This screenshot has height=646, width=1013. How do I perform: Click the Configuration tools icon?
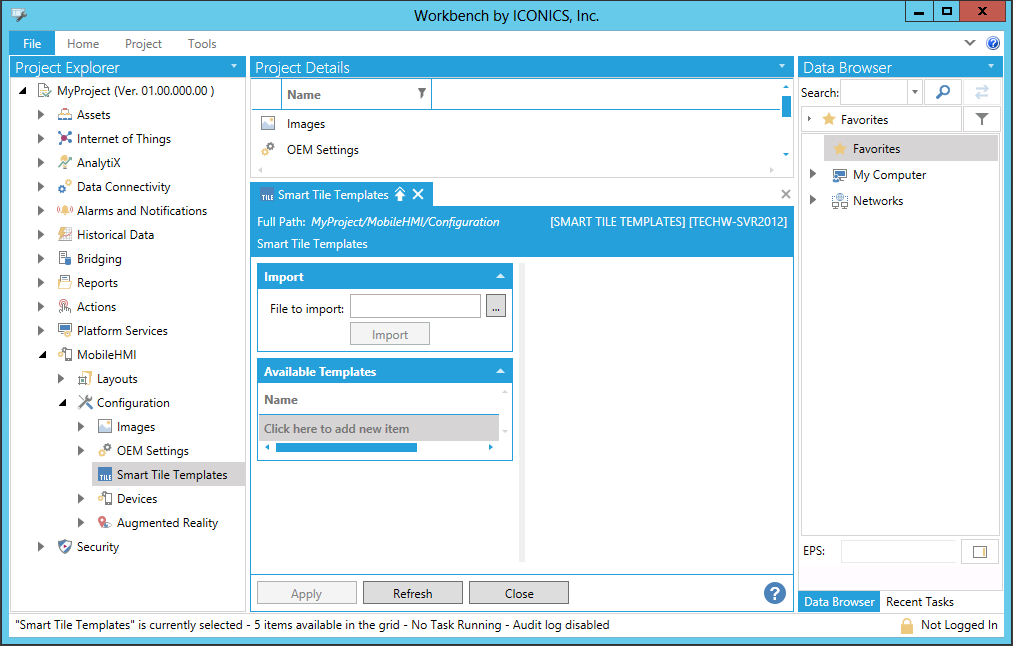coord(85,402)
